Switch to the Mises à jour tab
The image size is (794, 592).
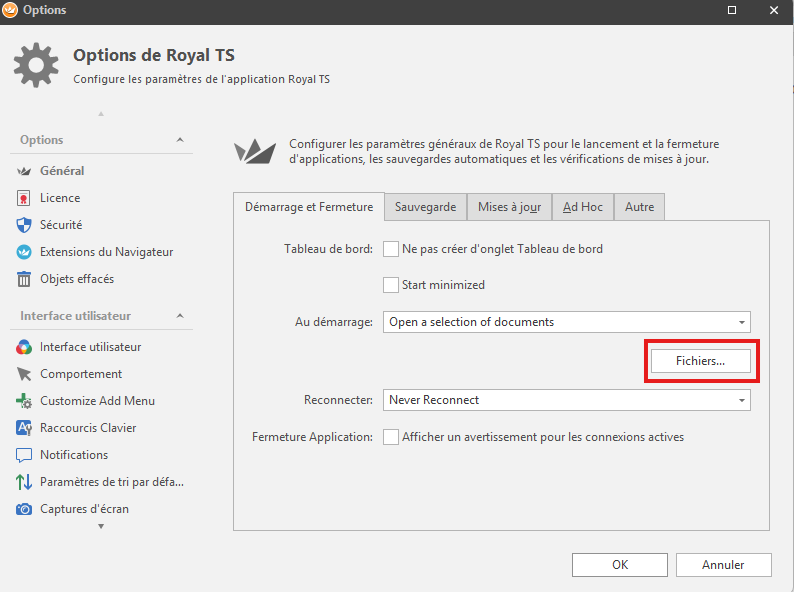coord(509,207)
